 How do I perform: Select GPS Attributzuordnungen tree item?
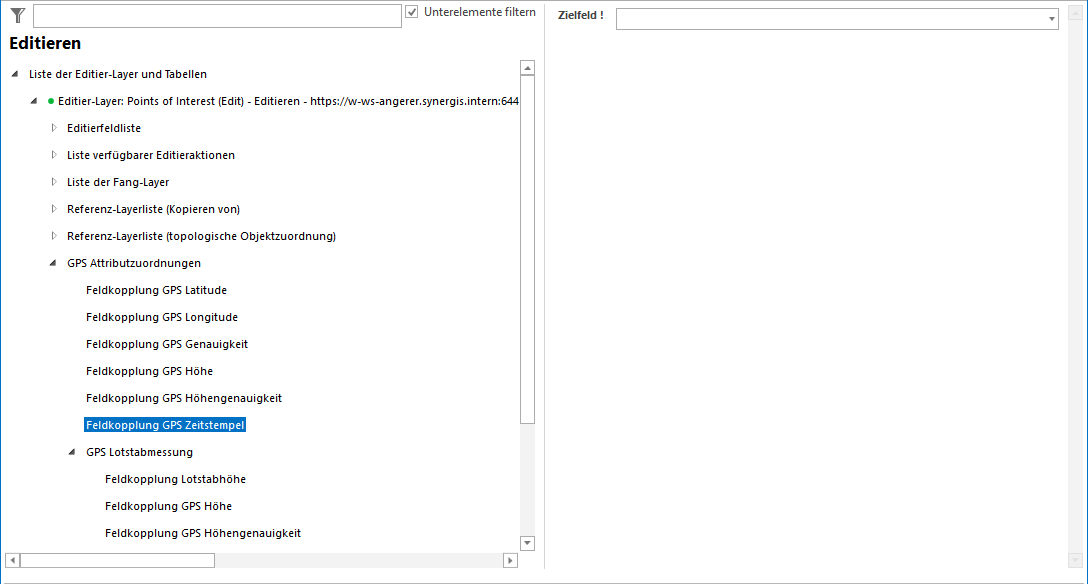(134, 264)
